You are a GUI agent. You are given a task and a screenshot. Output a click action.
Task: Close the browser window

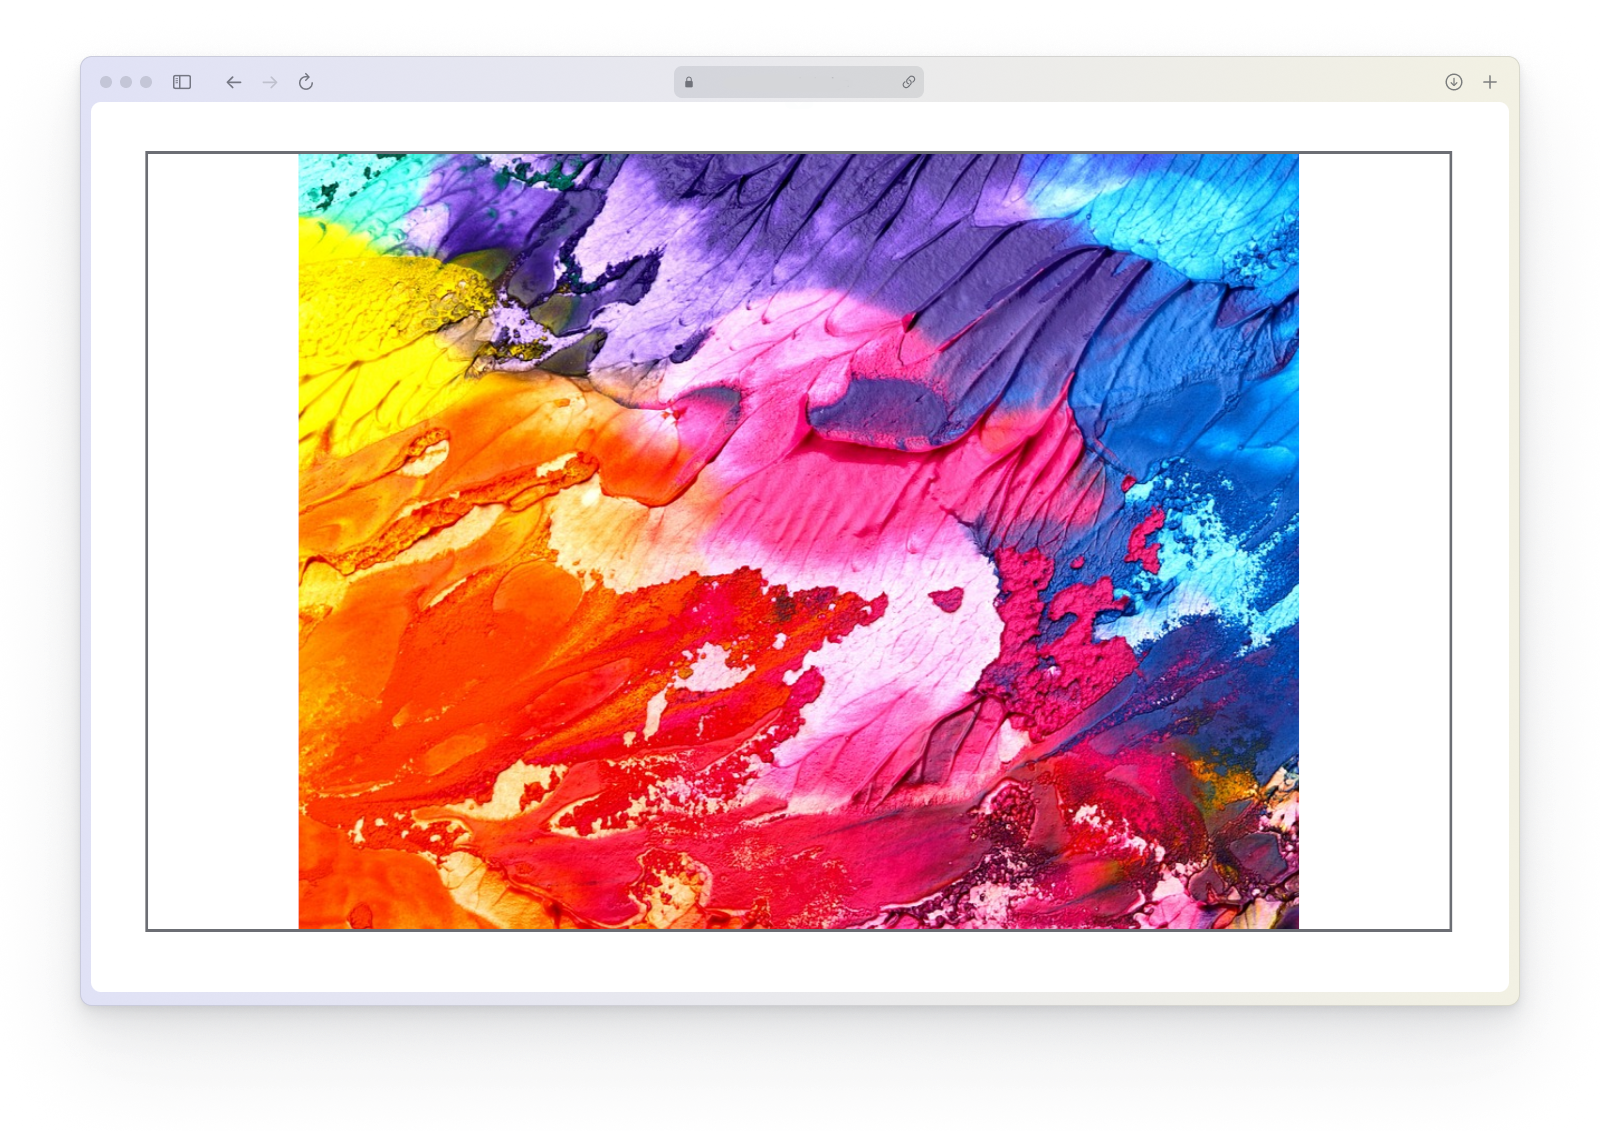tap(106, 82)
